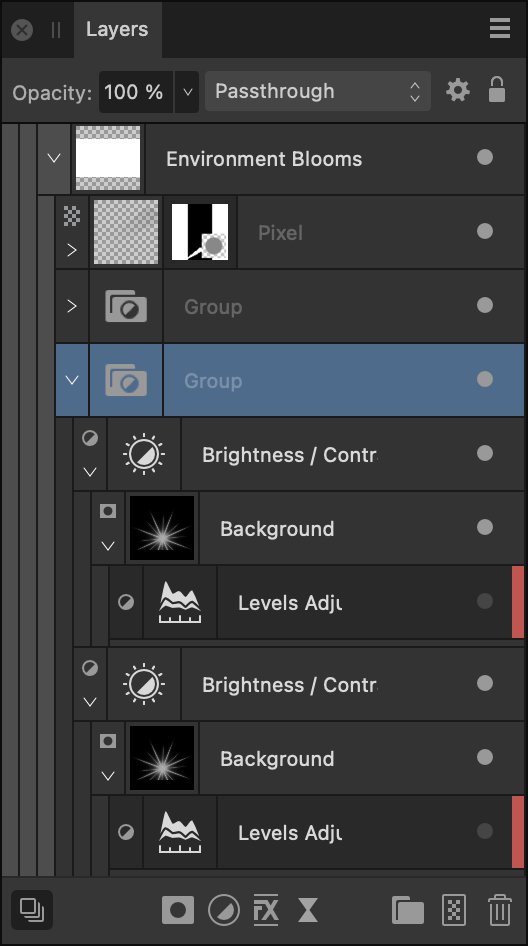Viewport: 528px width, 946px height.
Task: Open the opacity value dropdown arrow
Action: pos(187,92)
